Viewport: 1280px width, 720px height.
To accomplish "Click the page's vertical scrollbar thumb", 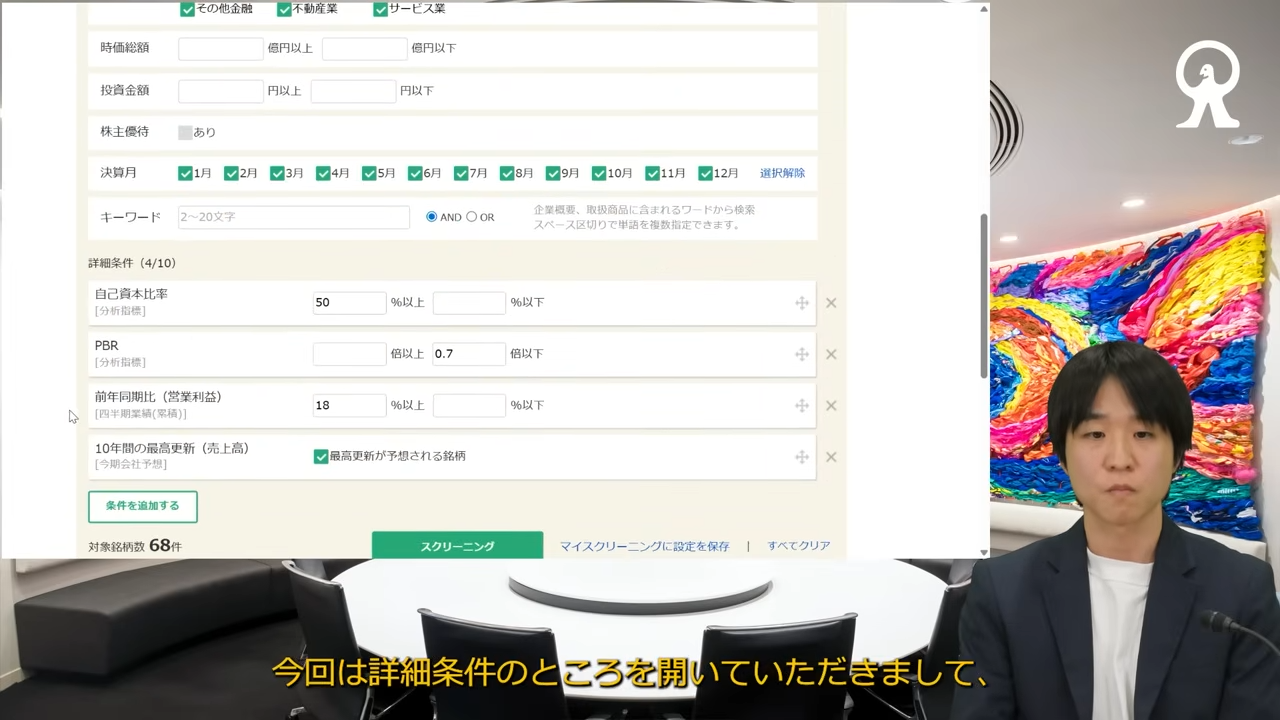I will tap(983, 295).
